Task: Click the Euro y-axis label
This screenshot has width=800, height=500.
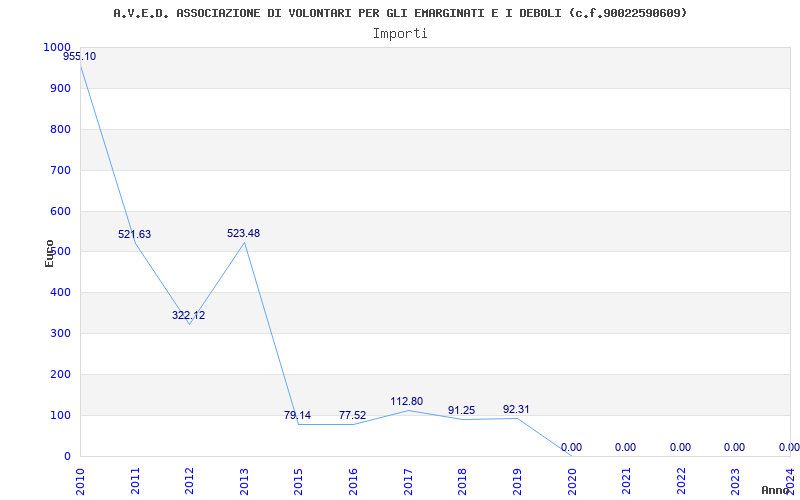Action: (x=49, y=252)
